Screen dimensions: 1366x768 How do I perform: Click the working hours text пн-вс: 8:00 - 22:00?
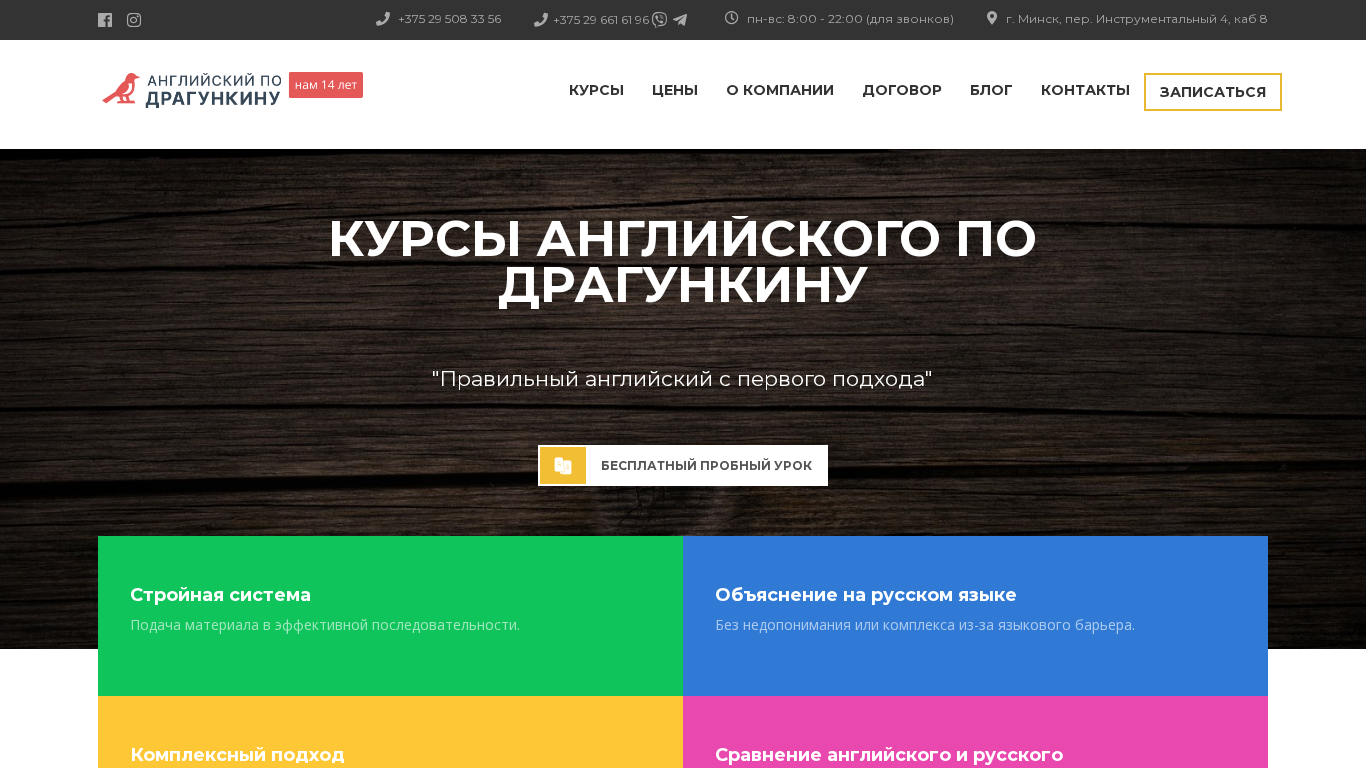coord(850,19)
